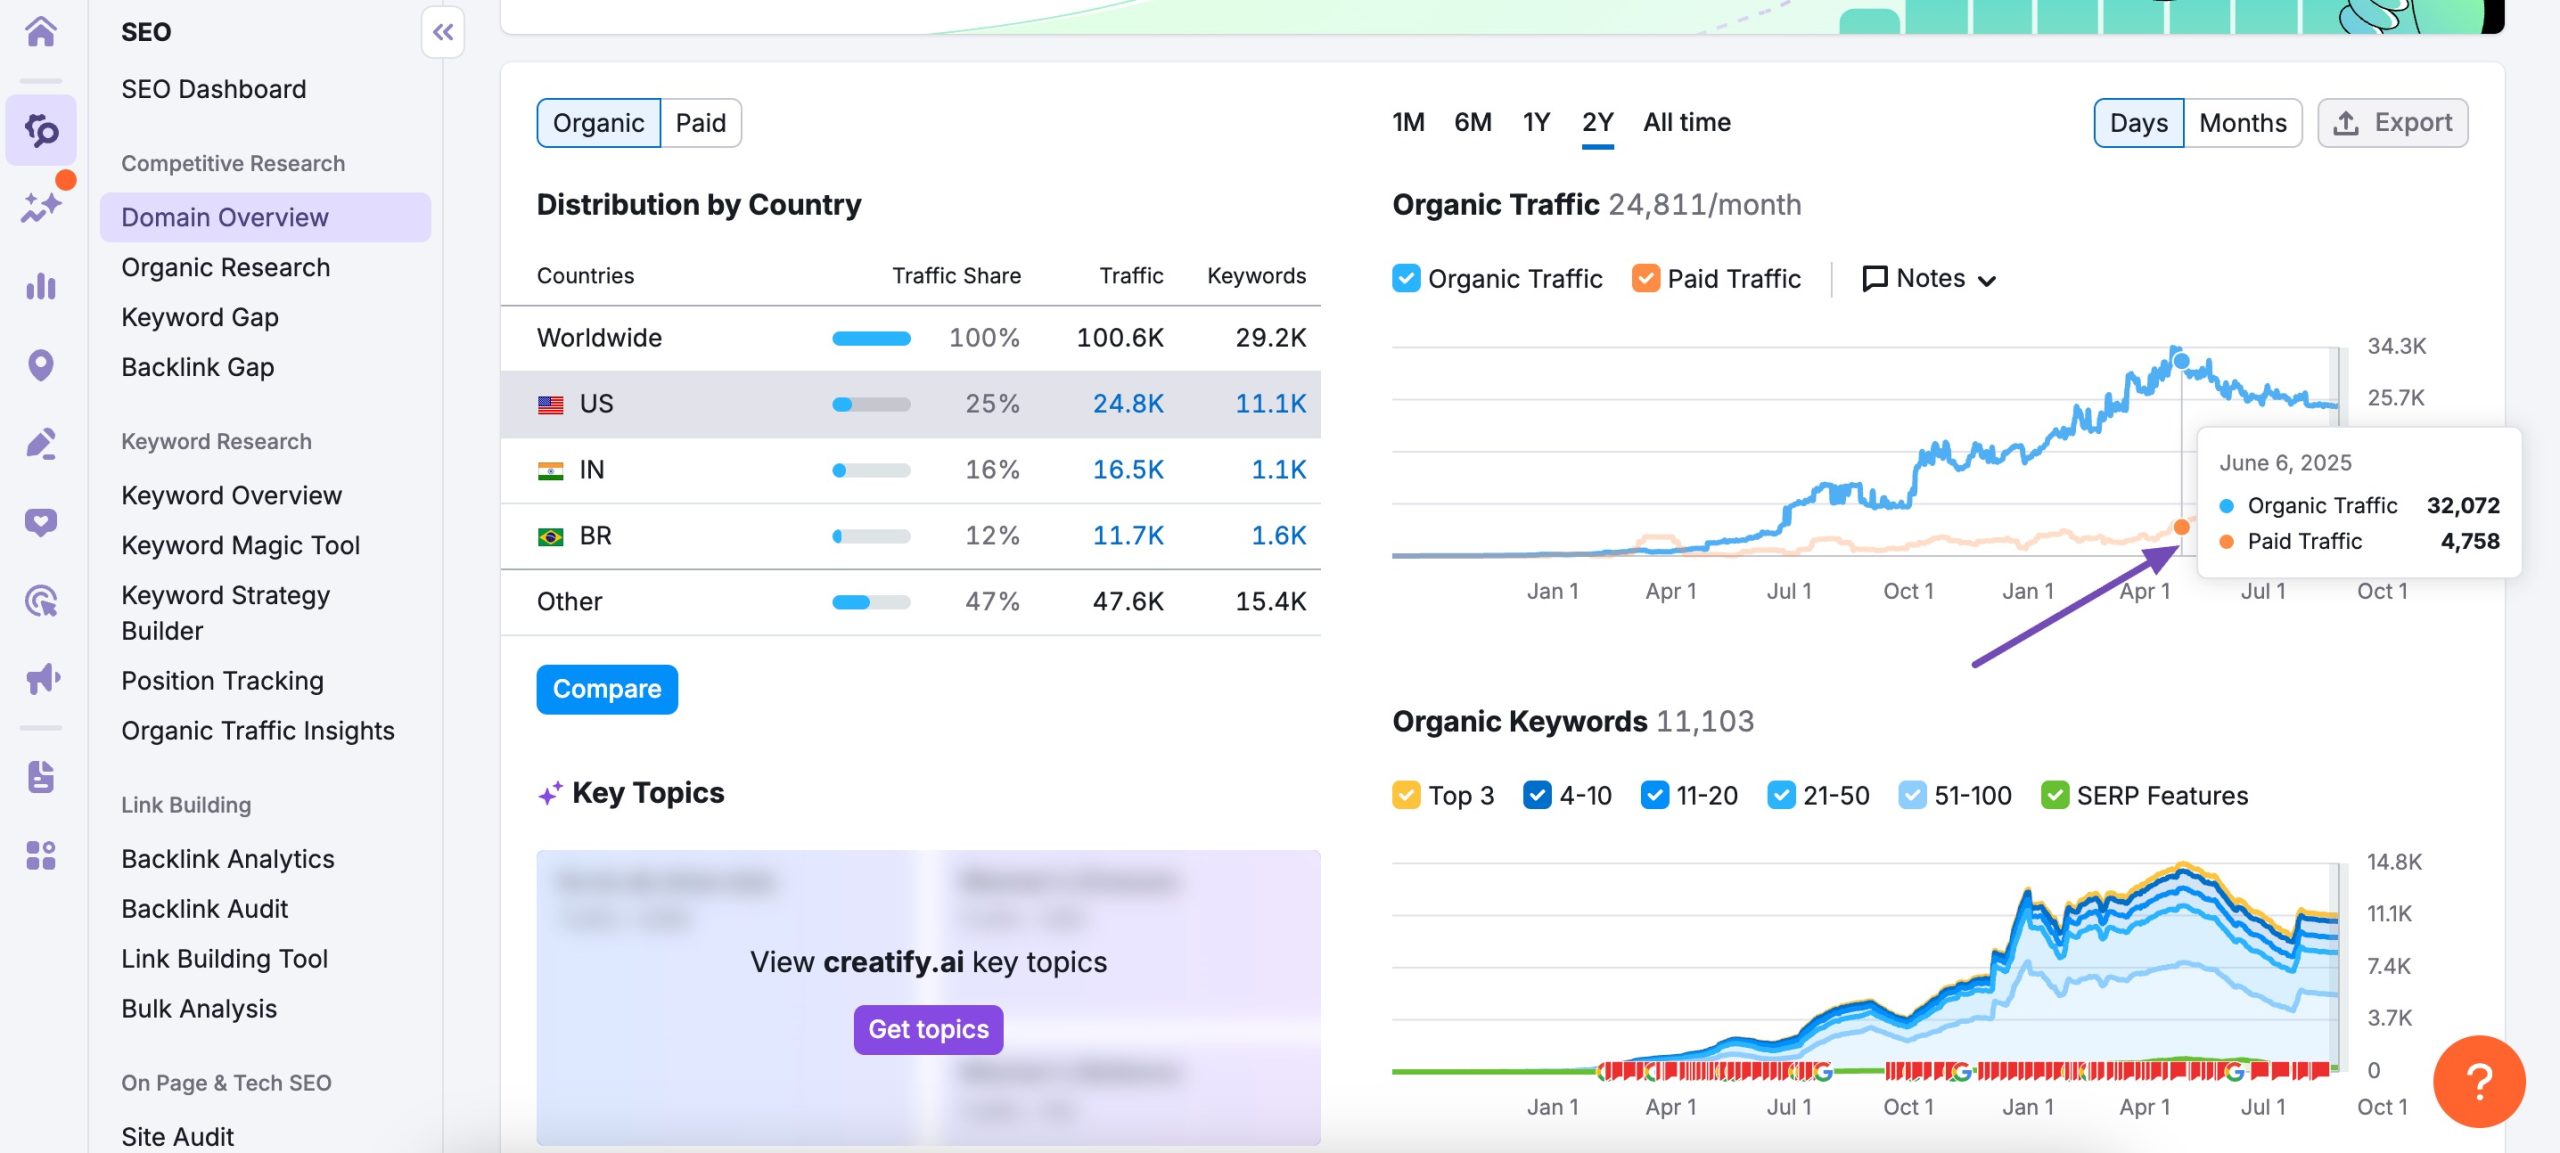Open the bar chart analytics sidebar icon
The height and width of the screenshot is (1153, 2560).
point(40,287)
